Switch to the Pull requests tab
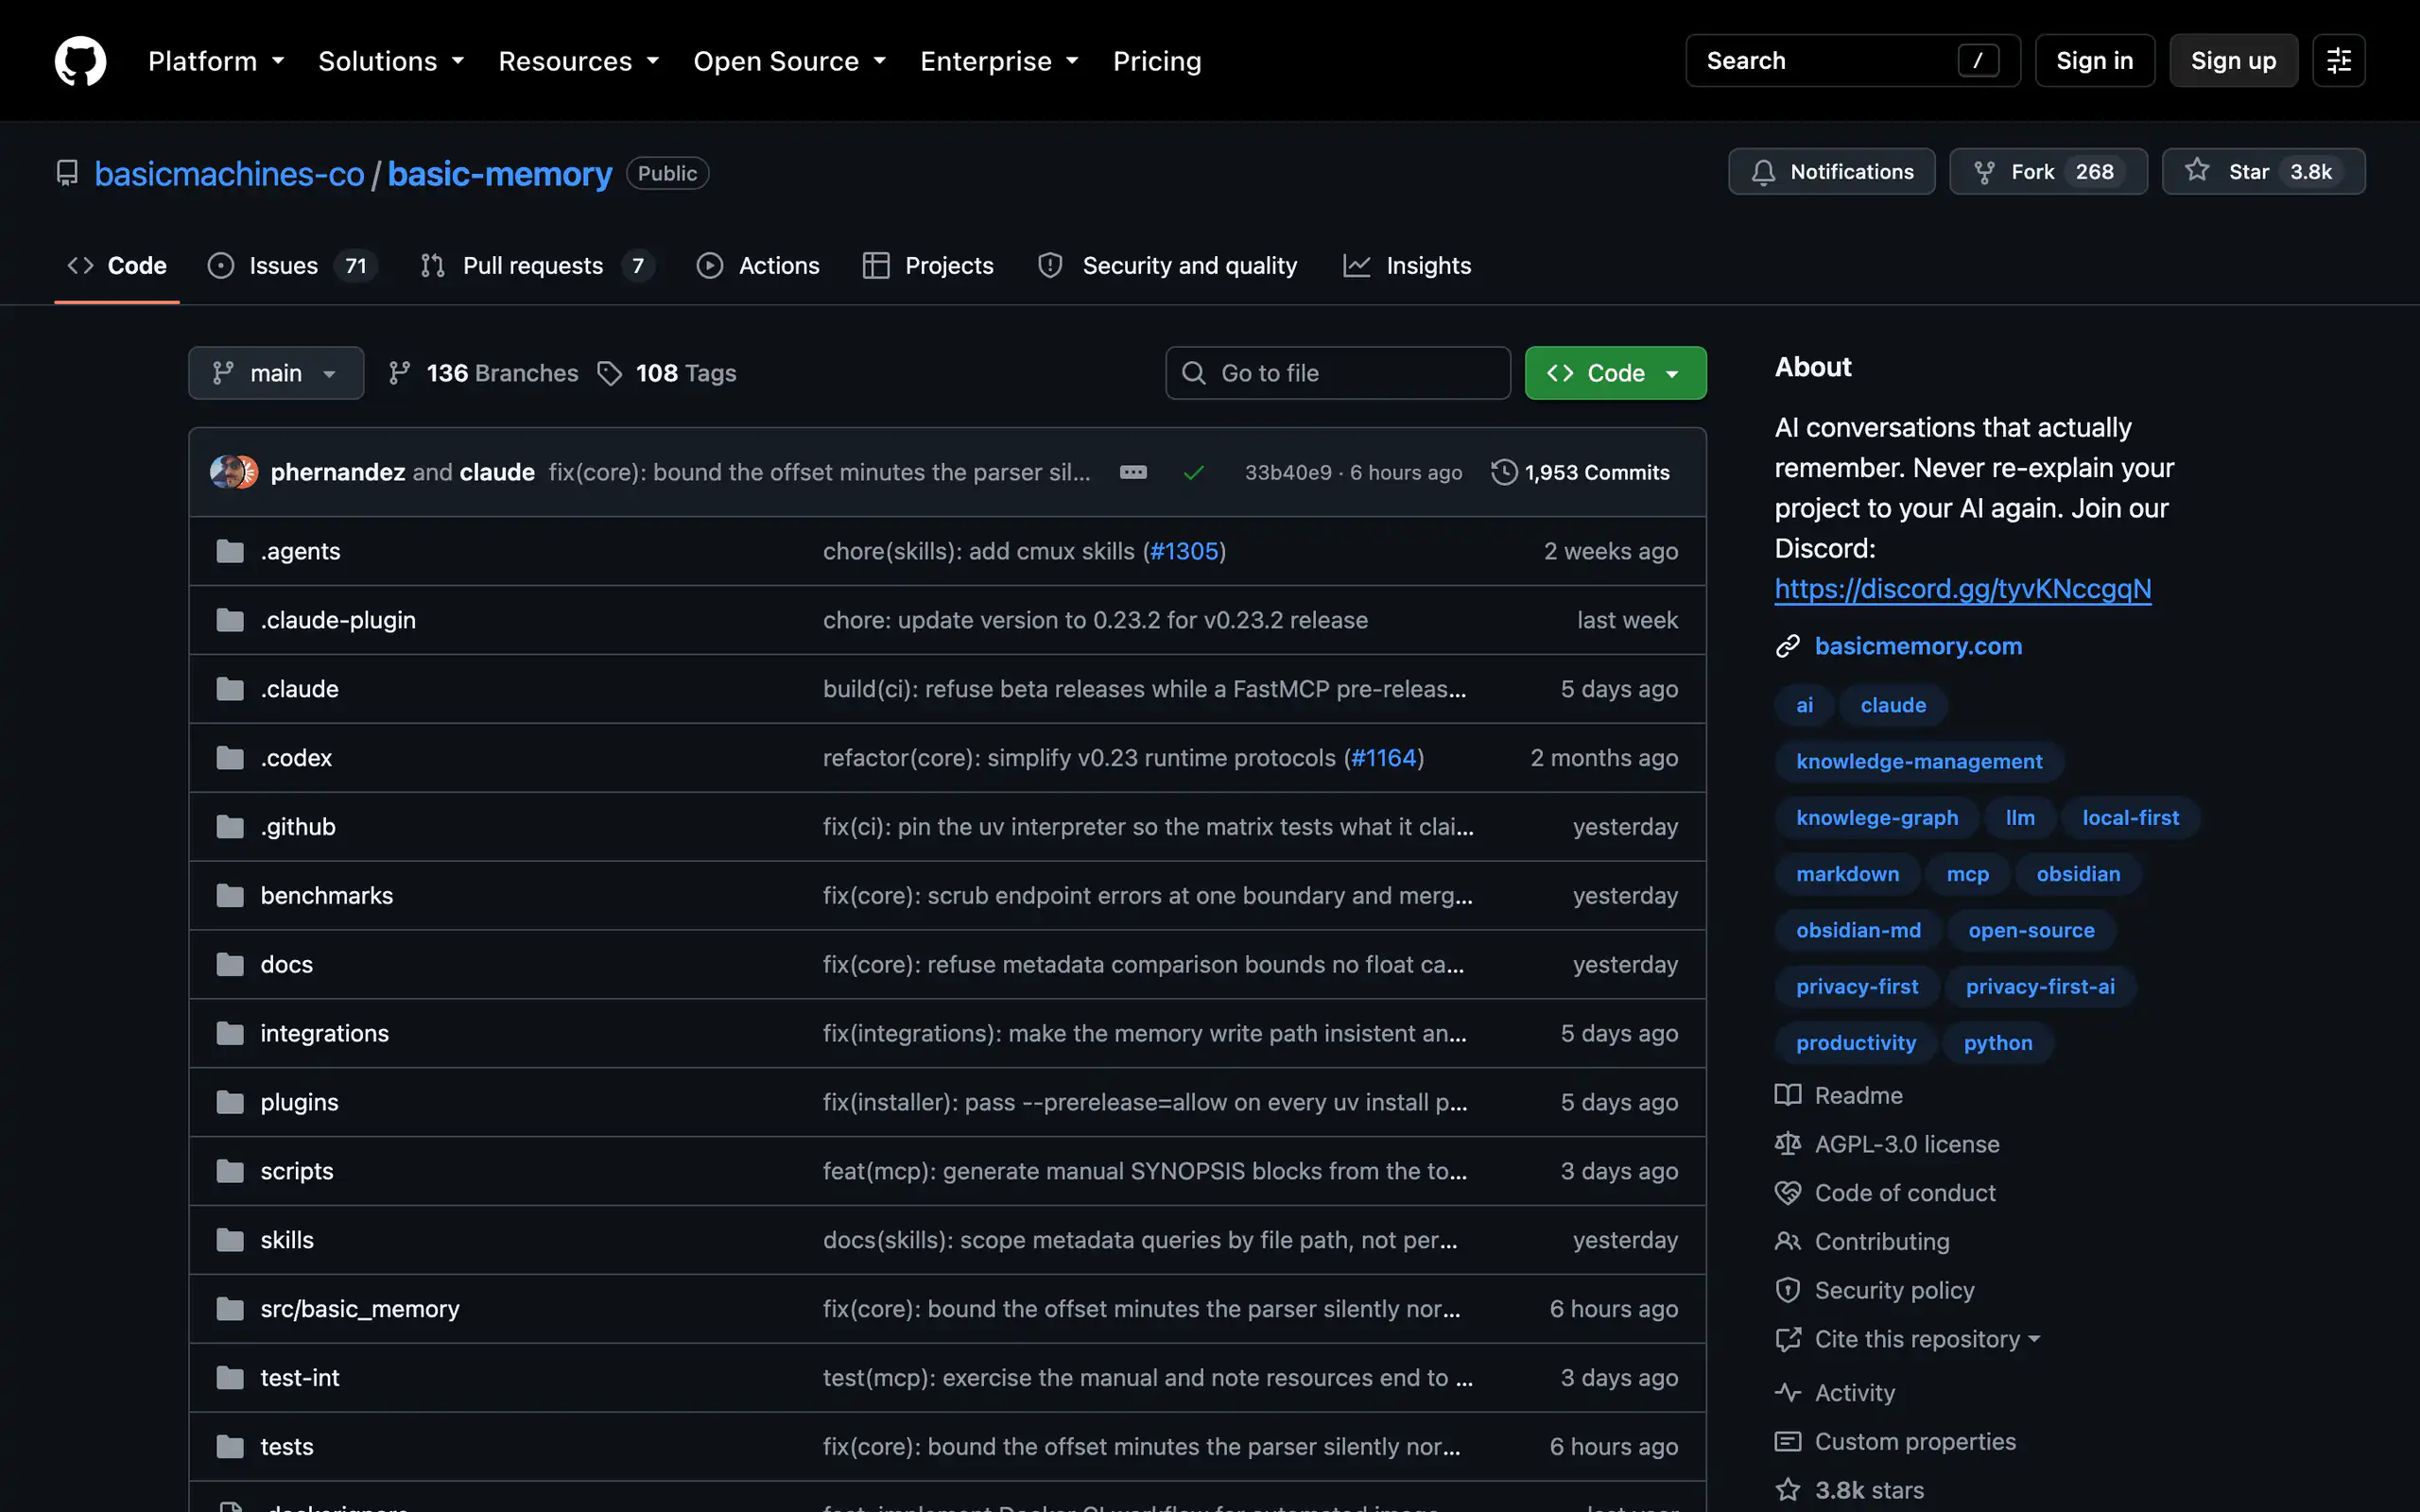2420x1512 pixels. [x=537, y=265]
